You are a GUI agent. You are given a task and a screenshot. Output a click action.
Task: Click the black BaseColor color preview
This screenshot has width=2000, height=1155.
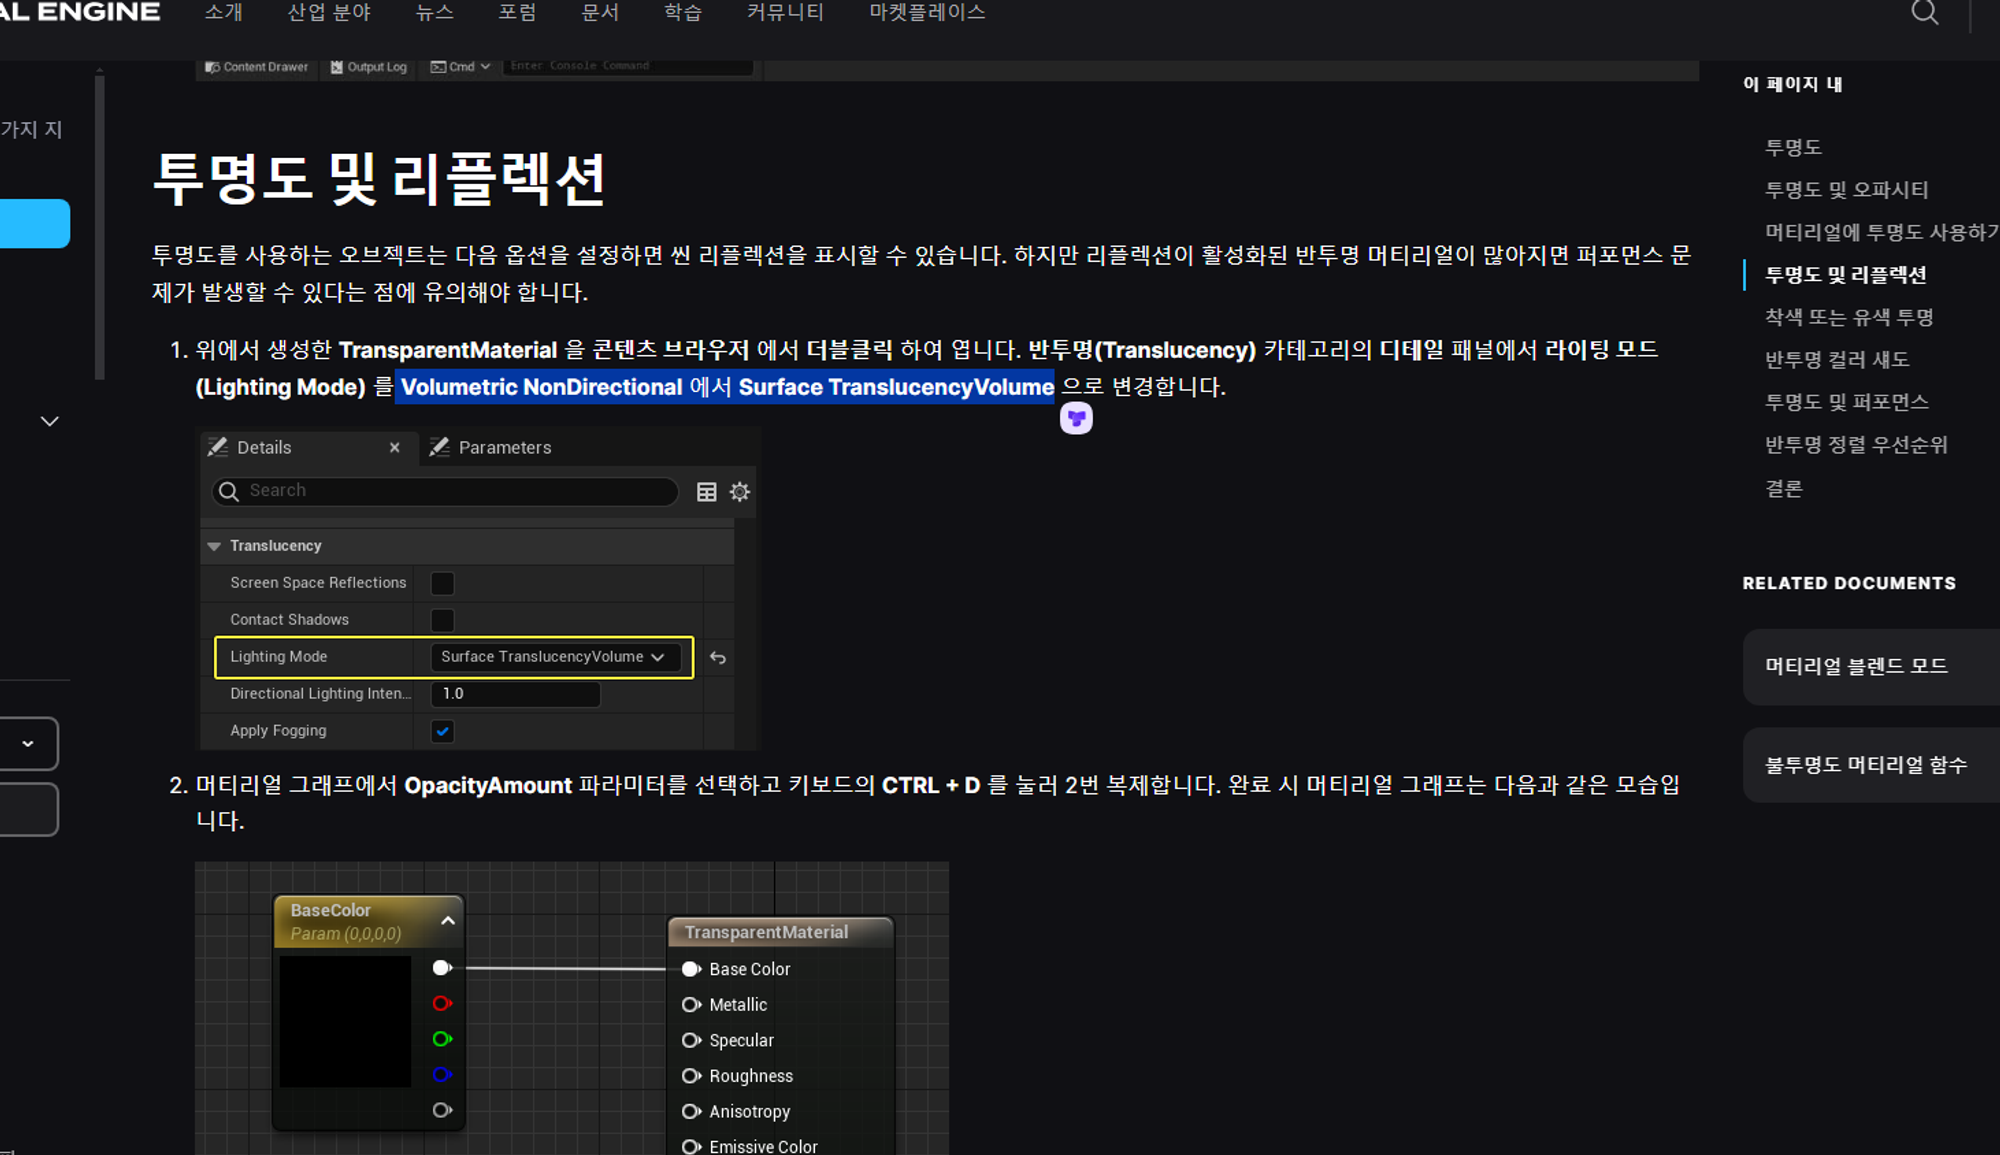(345, 1021)
